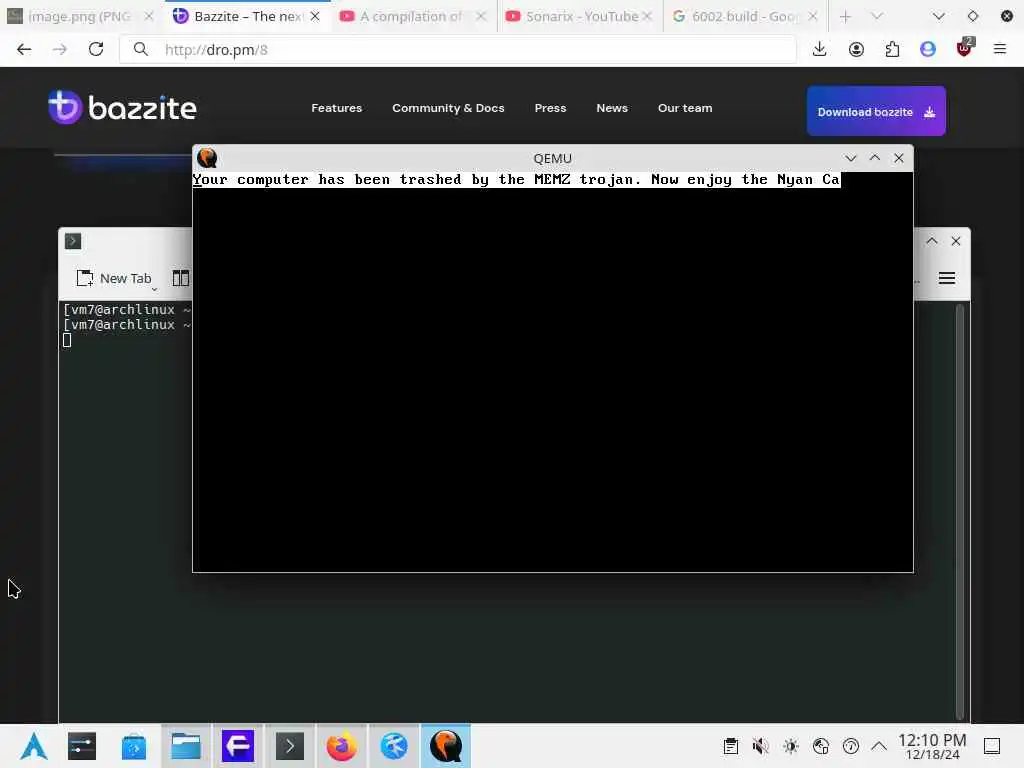Open the Press page link
The height and width of the screenshot is (768, 1024).
pyautogui.click(x=551, y=108)
